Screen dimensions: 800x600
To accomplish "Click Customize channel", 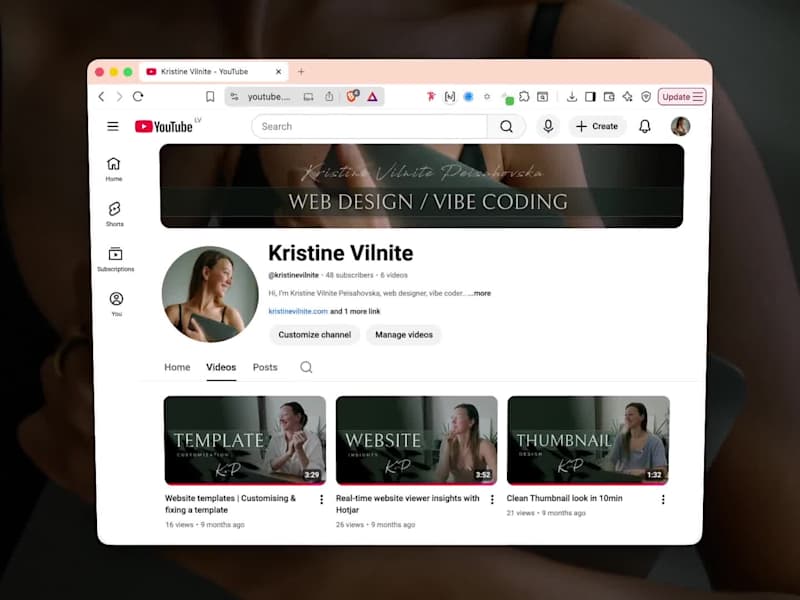I will pos(314,335).
